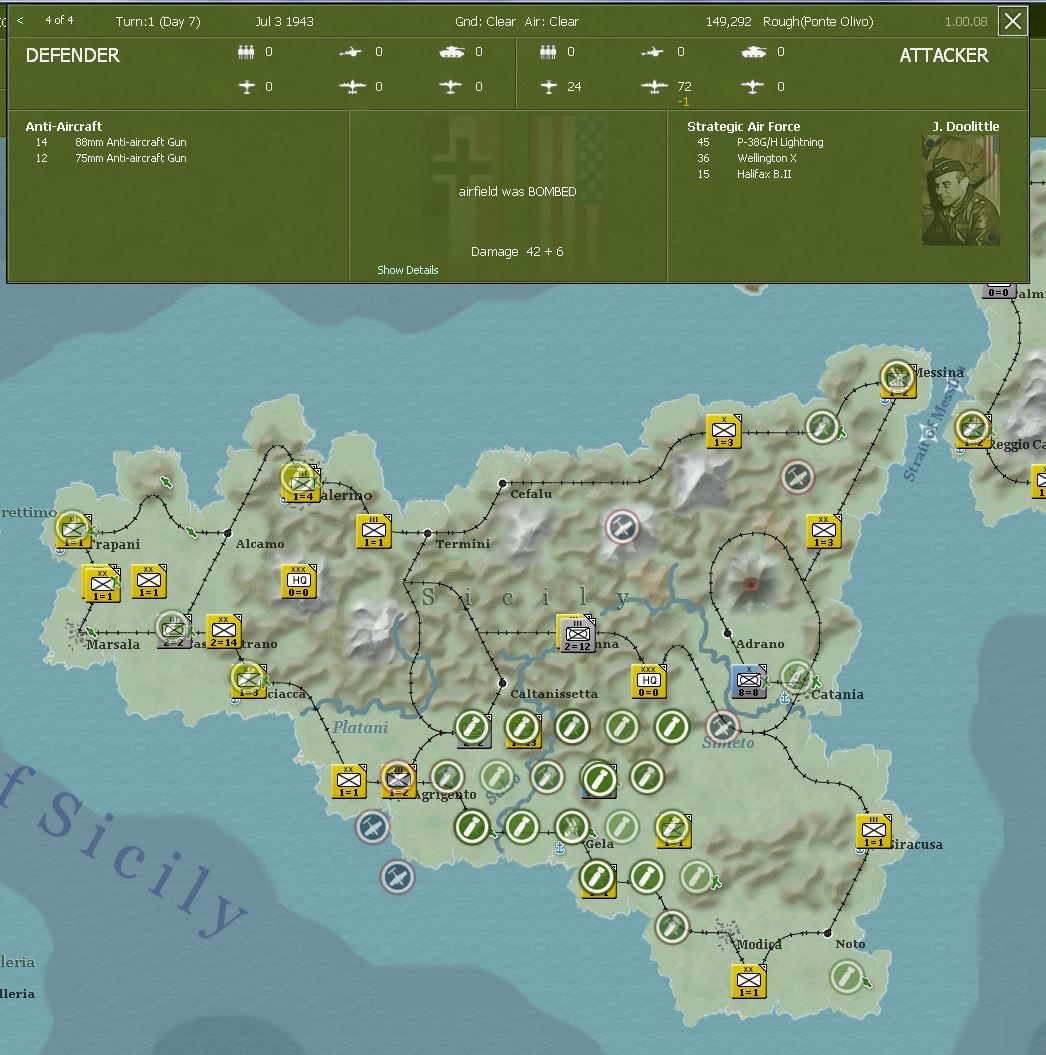Select the 1=3 division northeast of Etna

coord(823,532)
